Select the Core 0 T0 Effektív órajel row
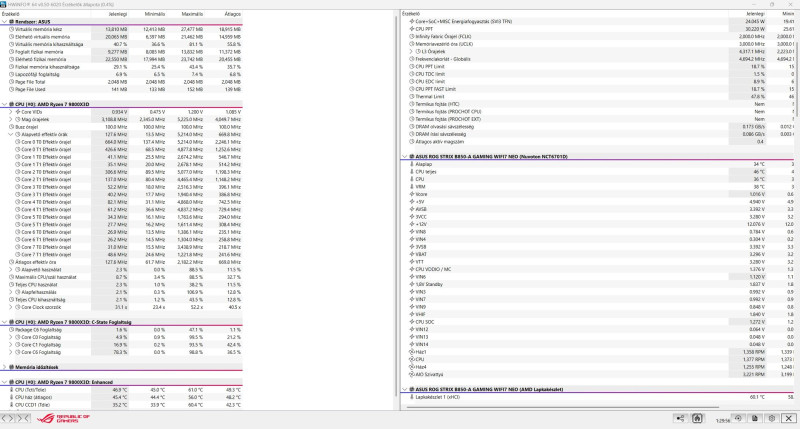Image resolution: width=800 pixels, height=429 pixels. pyautogui.click(x=121, y=142)
